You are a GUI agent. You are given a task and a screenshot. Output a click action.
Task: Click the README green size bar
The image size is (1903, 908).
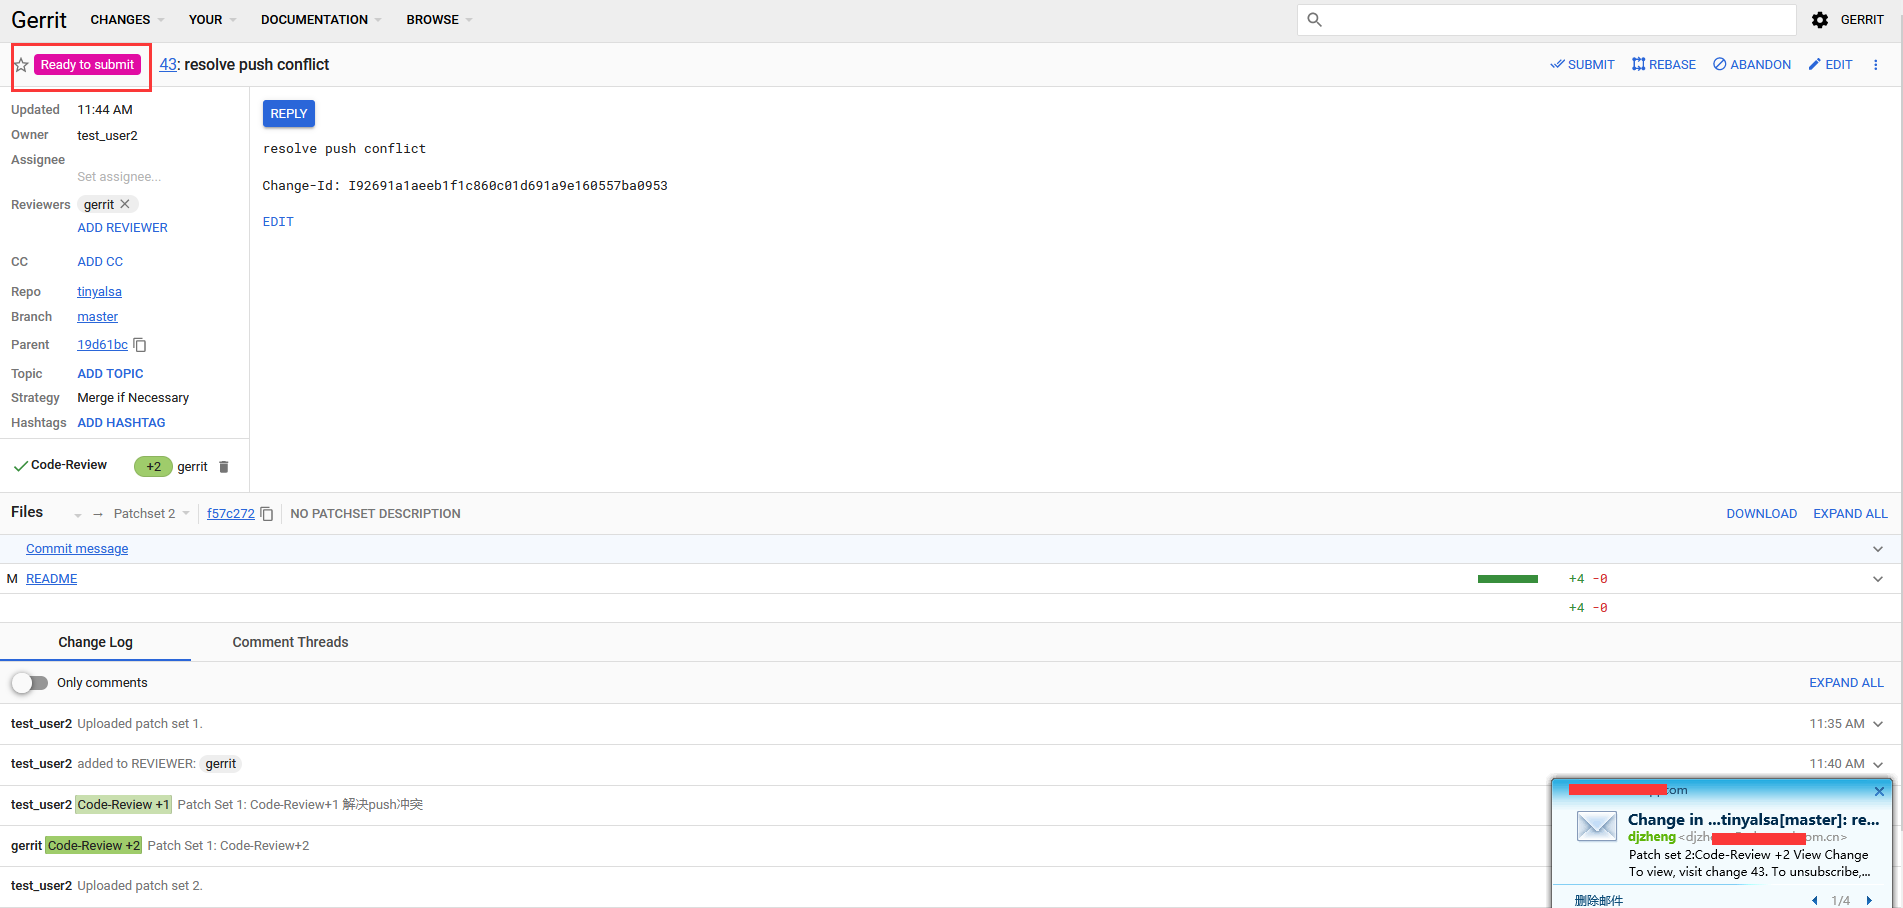point(1507,579)
